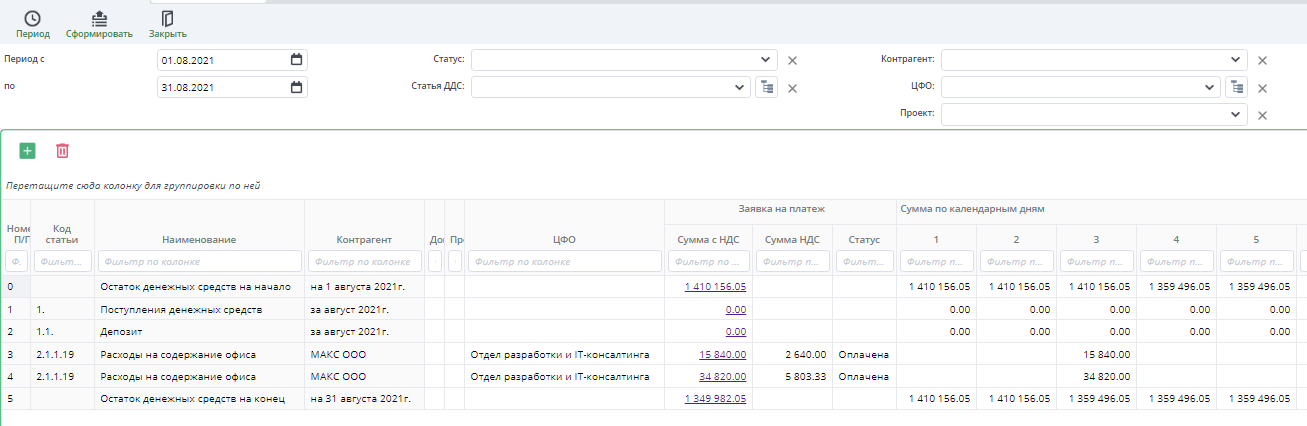This screenshot has height=426, width=1307.
Task: Open the 1 349 982.05 amount link
Action: pos(715,399)
